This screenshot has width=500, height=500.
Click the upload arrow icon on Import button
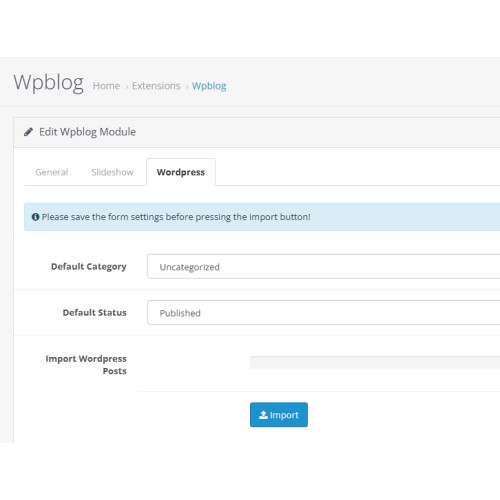click(x=263, y=415)
